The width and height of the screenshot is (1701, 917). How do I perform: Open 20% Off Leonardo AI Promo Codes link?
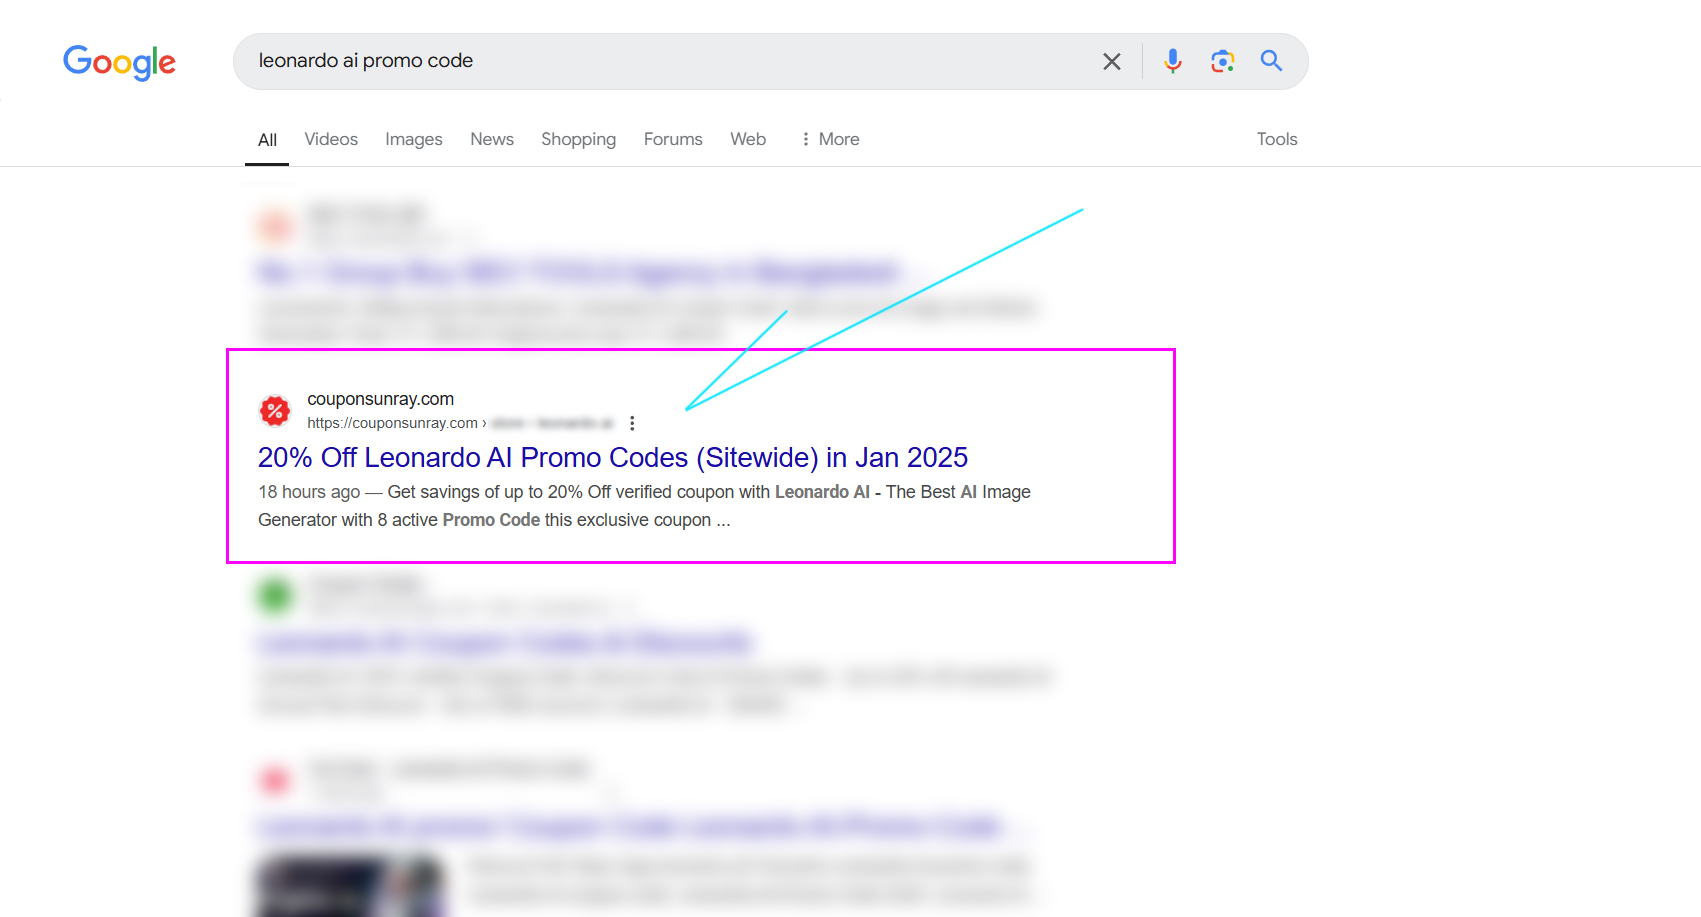(x=613, y=457)
